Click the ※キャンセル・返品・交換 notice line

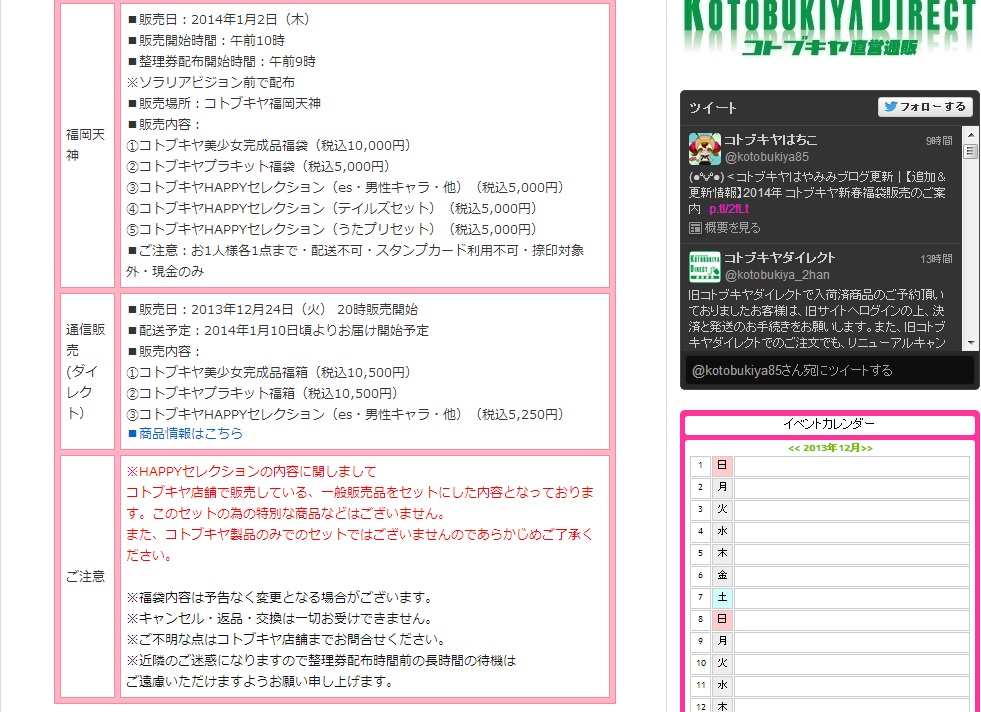[x=280, y=619]
